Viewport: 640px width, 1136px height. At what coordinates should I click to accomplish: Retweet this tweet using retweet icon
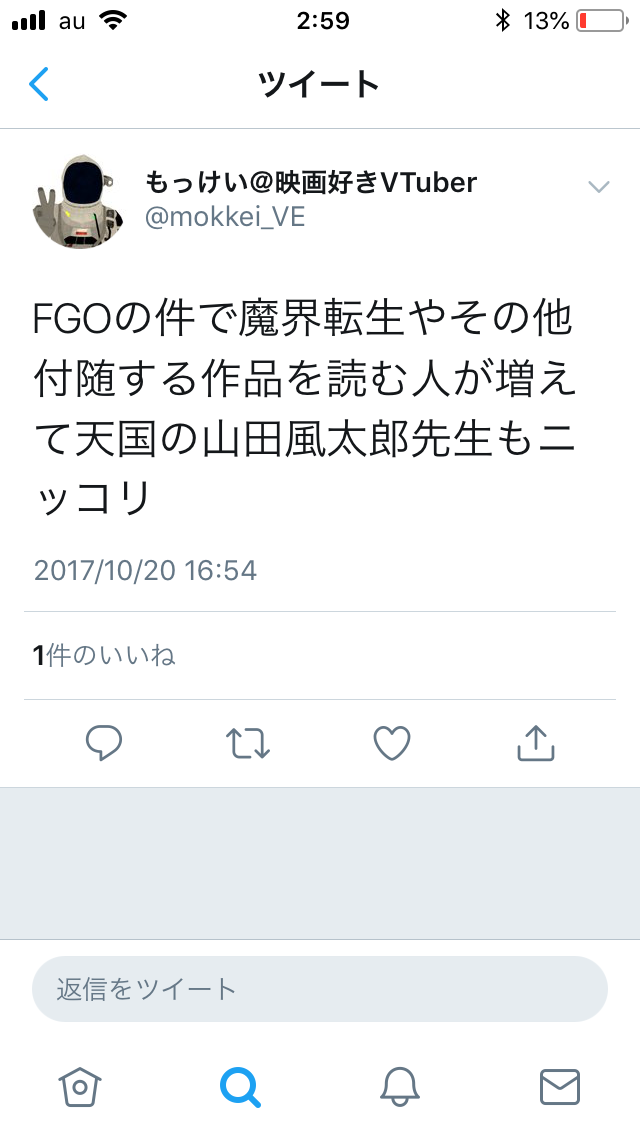click(248, 743)
